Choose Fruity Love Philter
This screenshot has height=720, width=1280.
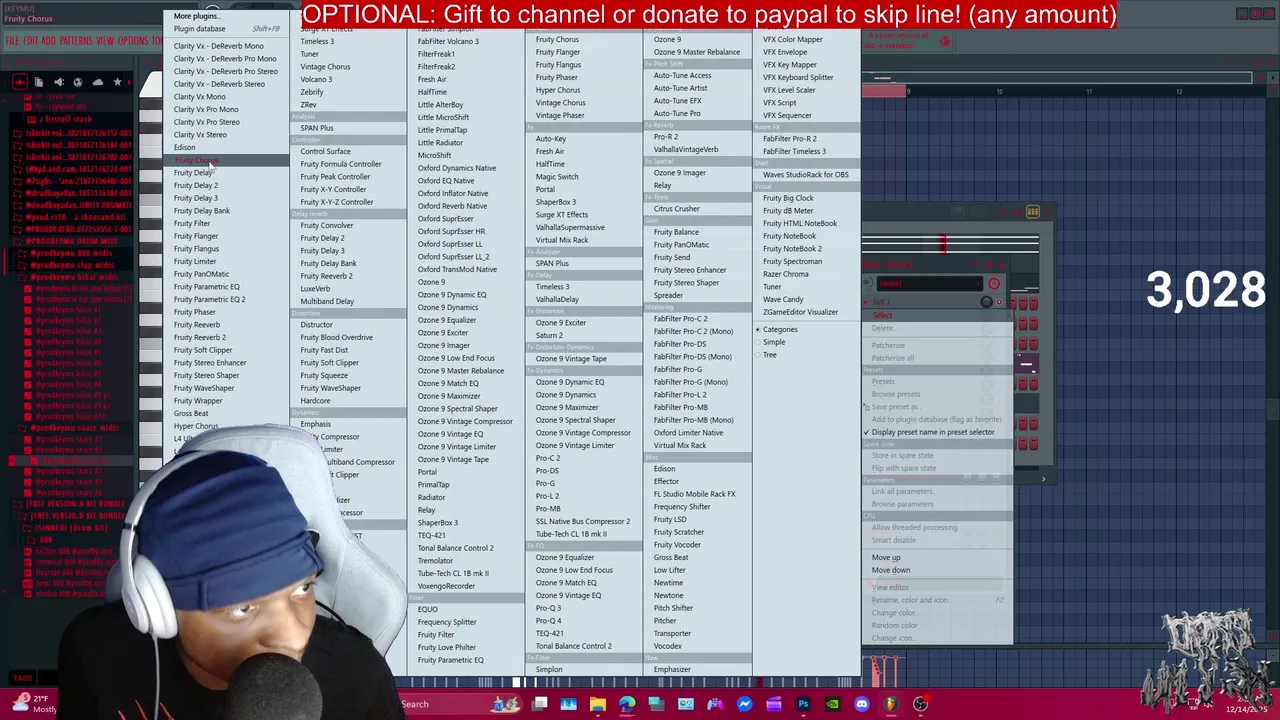447,647
